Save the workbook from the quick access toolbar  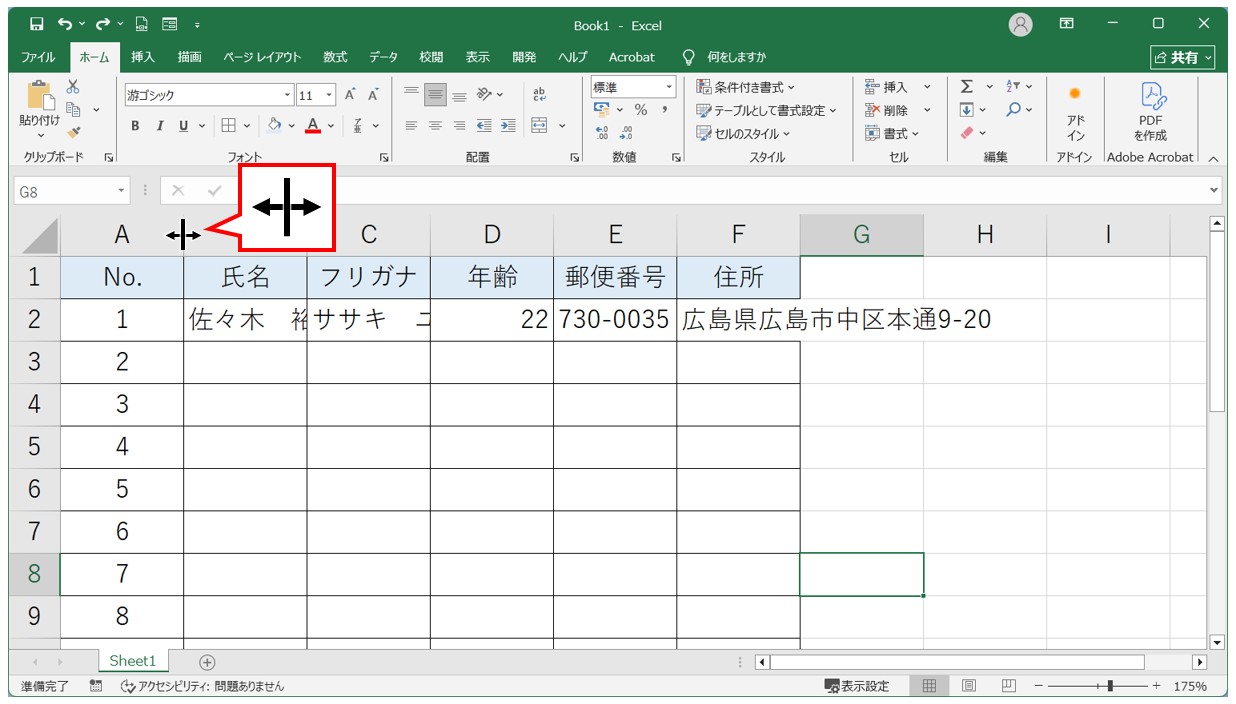(x=36, y=24)
